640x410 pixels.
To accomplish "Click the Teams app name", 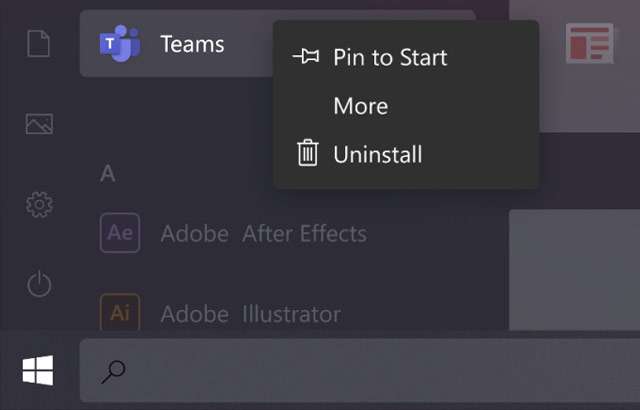I will [x=192, y=44].
